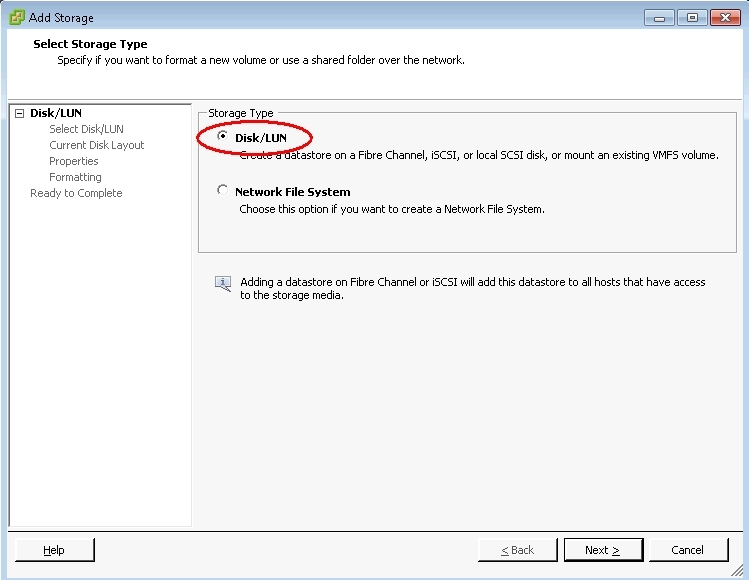Click the datastore info icon
The image size is (749, 580).
[223, 284]
